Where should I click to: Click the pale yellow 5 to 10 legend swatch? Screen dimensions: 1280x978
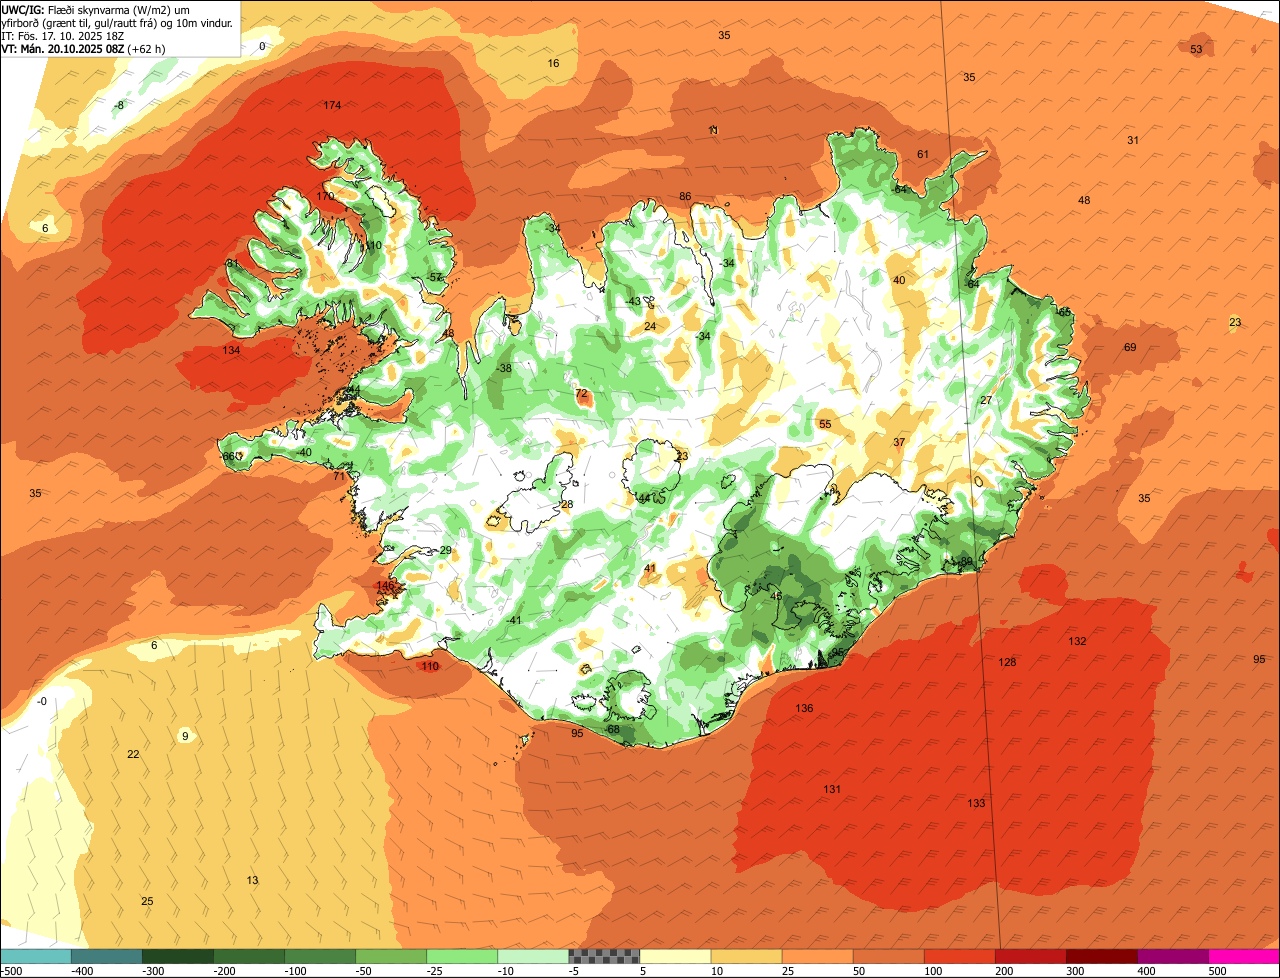click(676, 955)
